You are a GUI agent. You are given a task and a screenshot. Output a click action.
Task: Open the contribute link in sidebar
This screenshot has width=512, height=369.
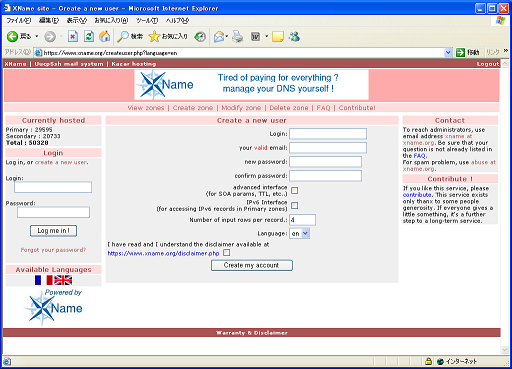[417, 195]
